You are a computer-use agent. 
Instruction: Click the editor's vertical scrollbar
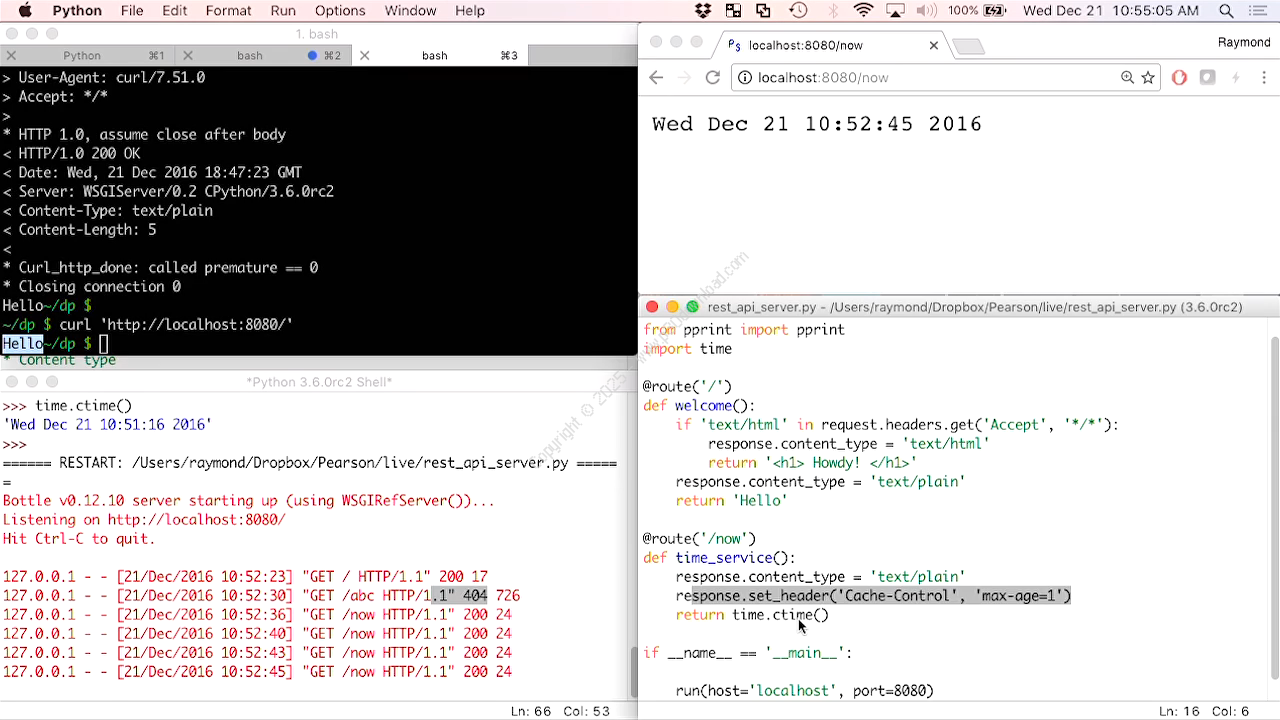click(1273, 510)
